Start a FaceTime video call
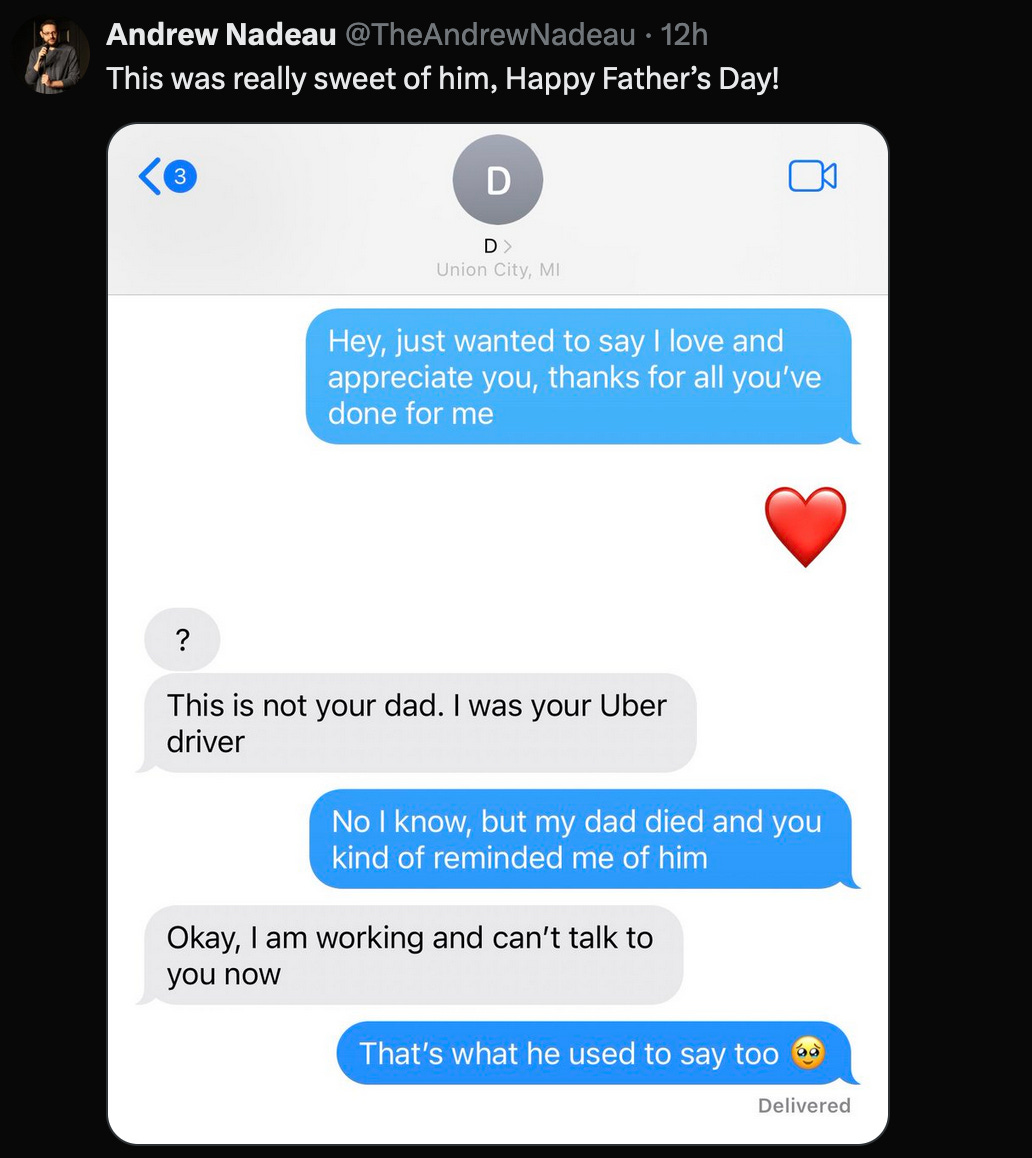The height and width of the screenshot is (1158, 1032). pyautogui.click(x=813, y=176)
